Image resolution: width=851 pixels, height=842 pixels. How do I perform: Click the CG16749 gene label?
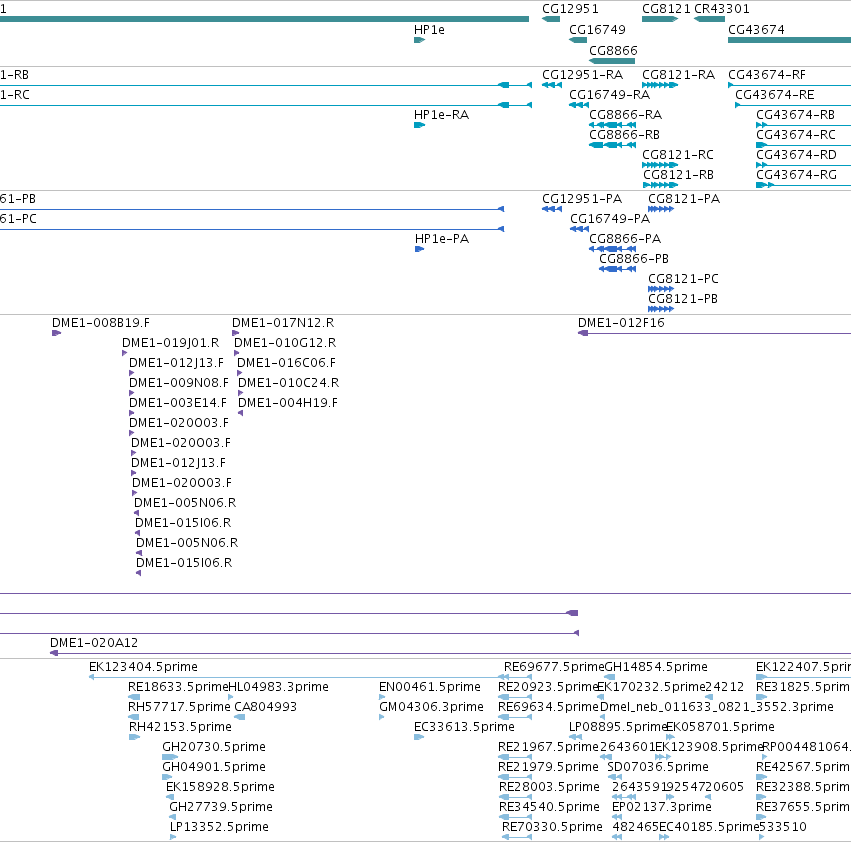(x=597, y=30)
